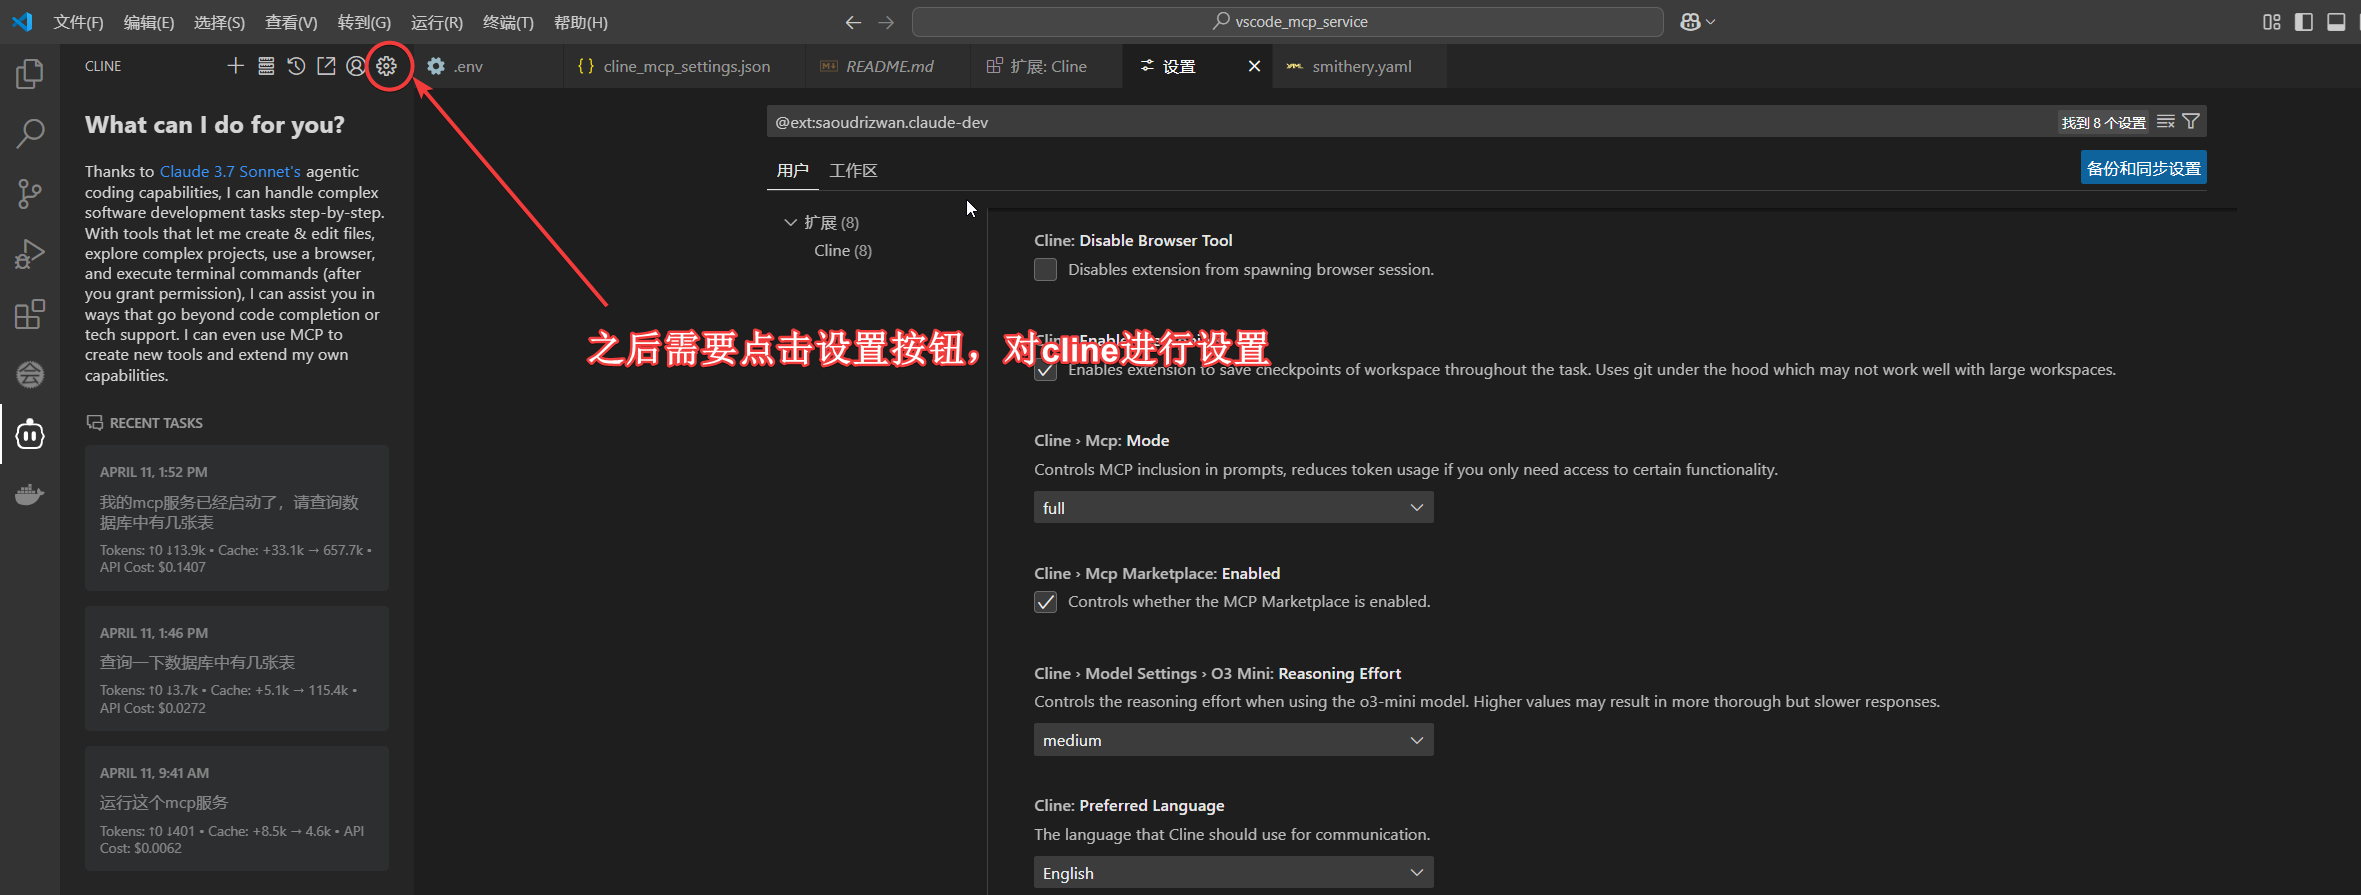
Task: Click the VS Code logo icon
Action: (22, 22)
